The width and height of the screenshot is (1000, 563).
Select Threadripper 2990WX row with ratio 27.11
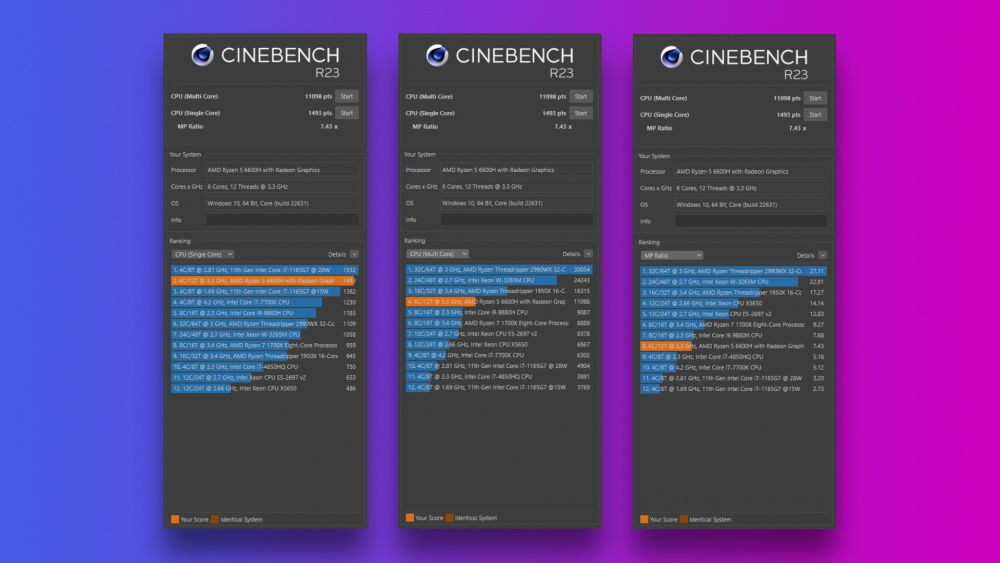(733, 271)
